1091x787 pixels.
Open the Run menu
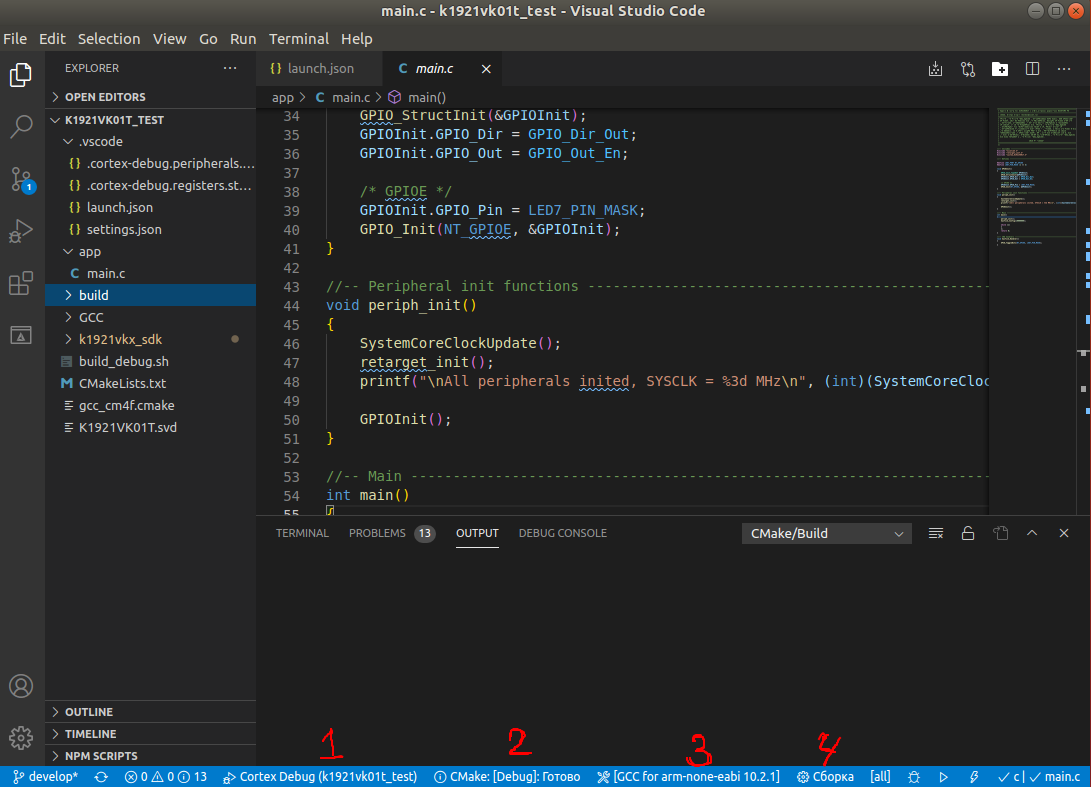click(x=243, y=39)
